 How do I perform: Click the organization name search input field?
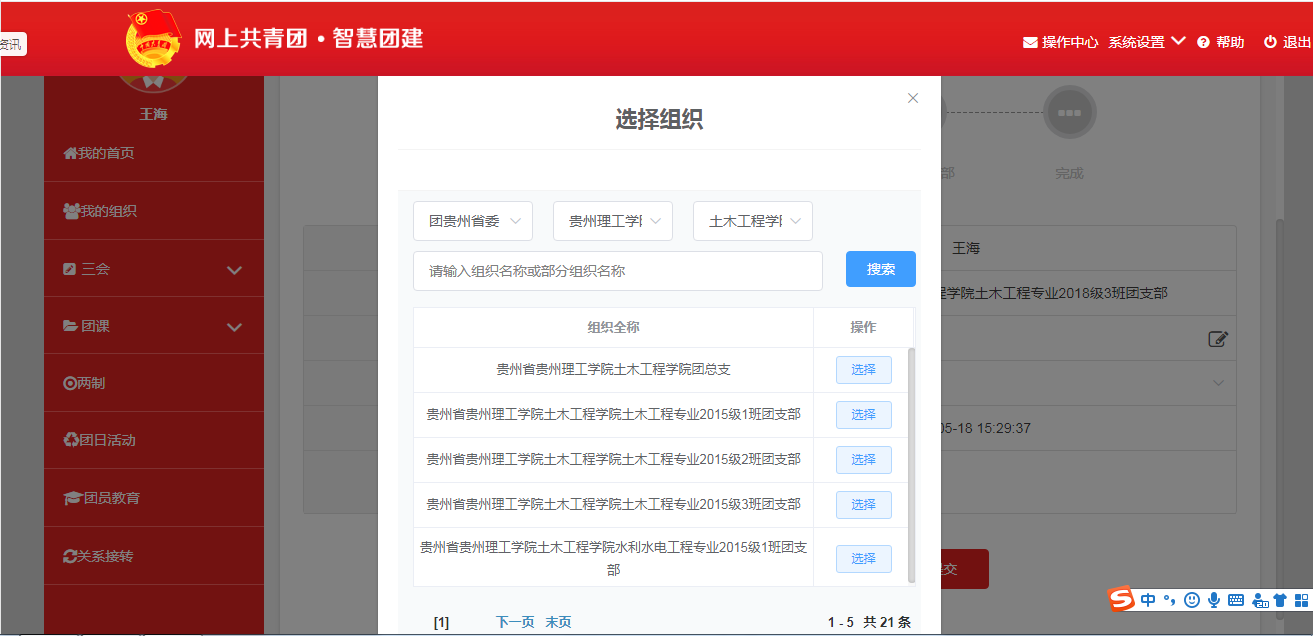[617, 271]
